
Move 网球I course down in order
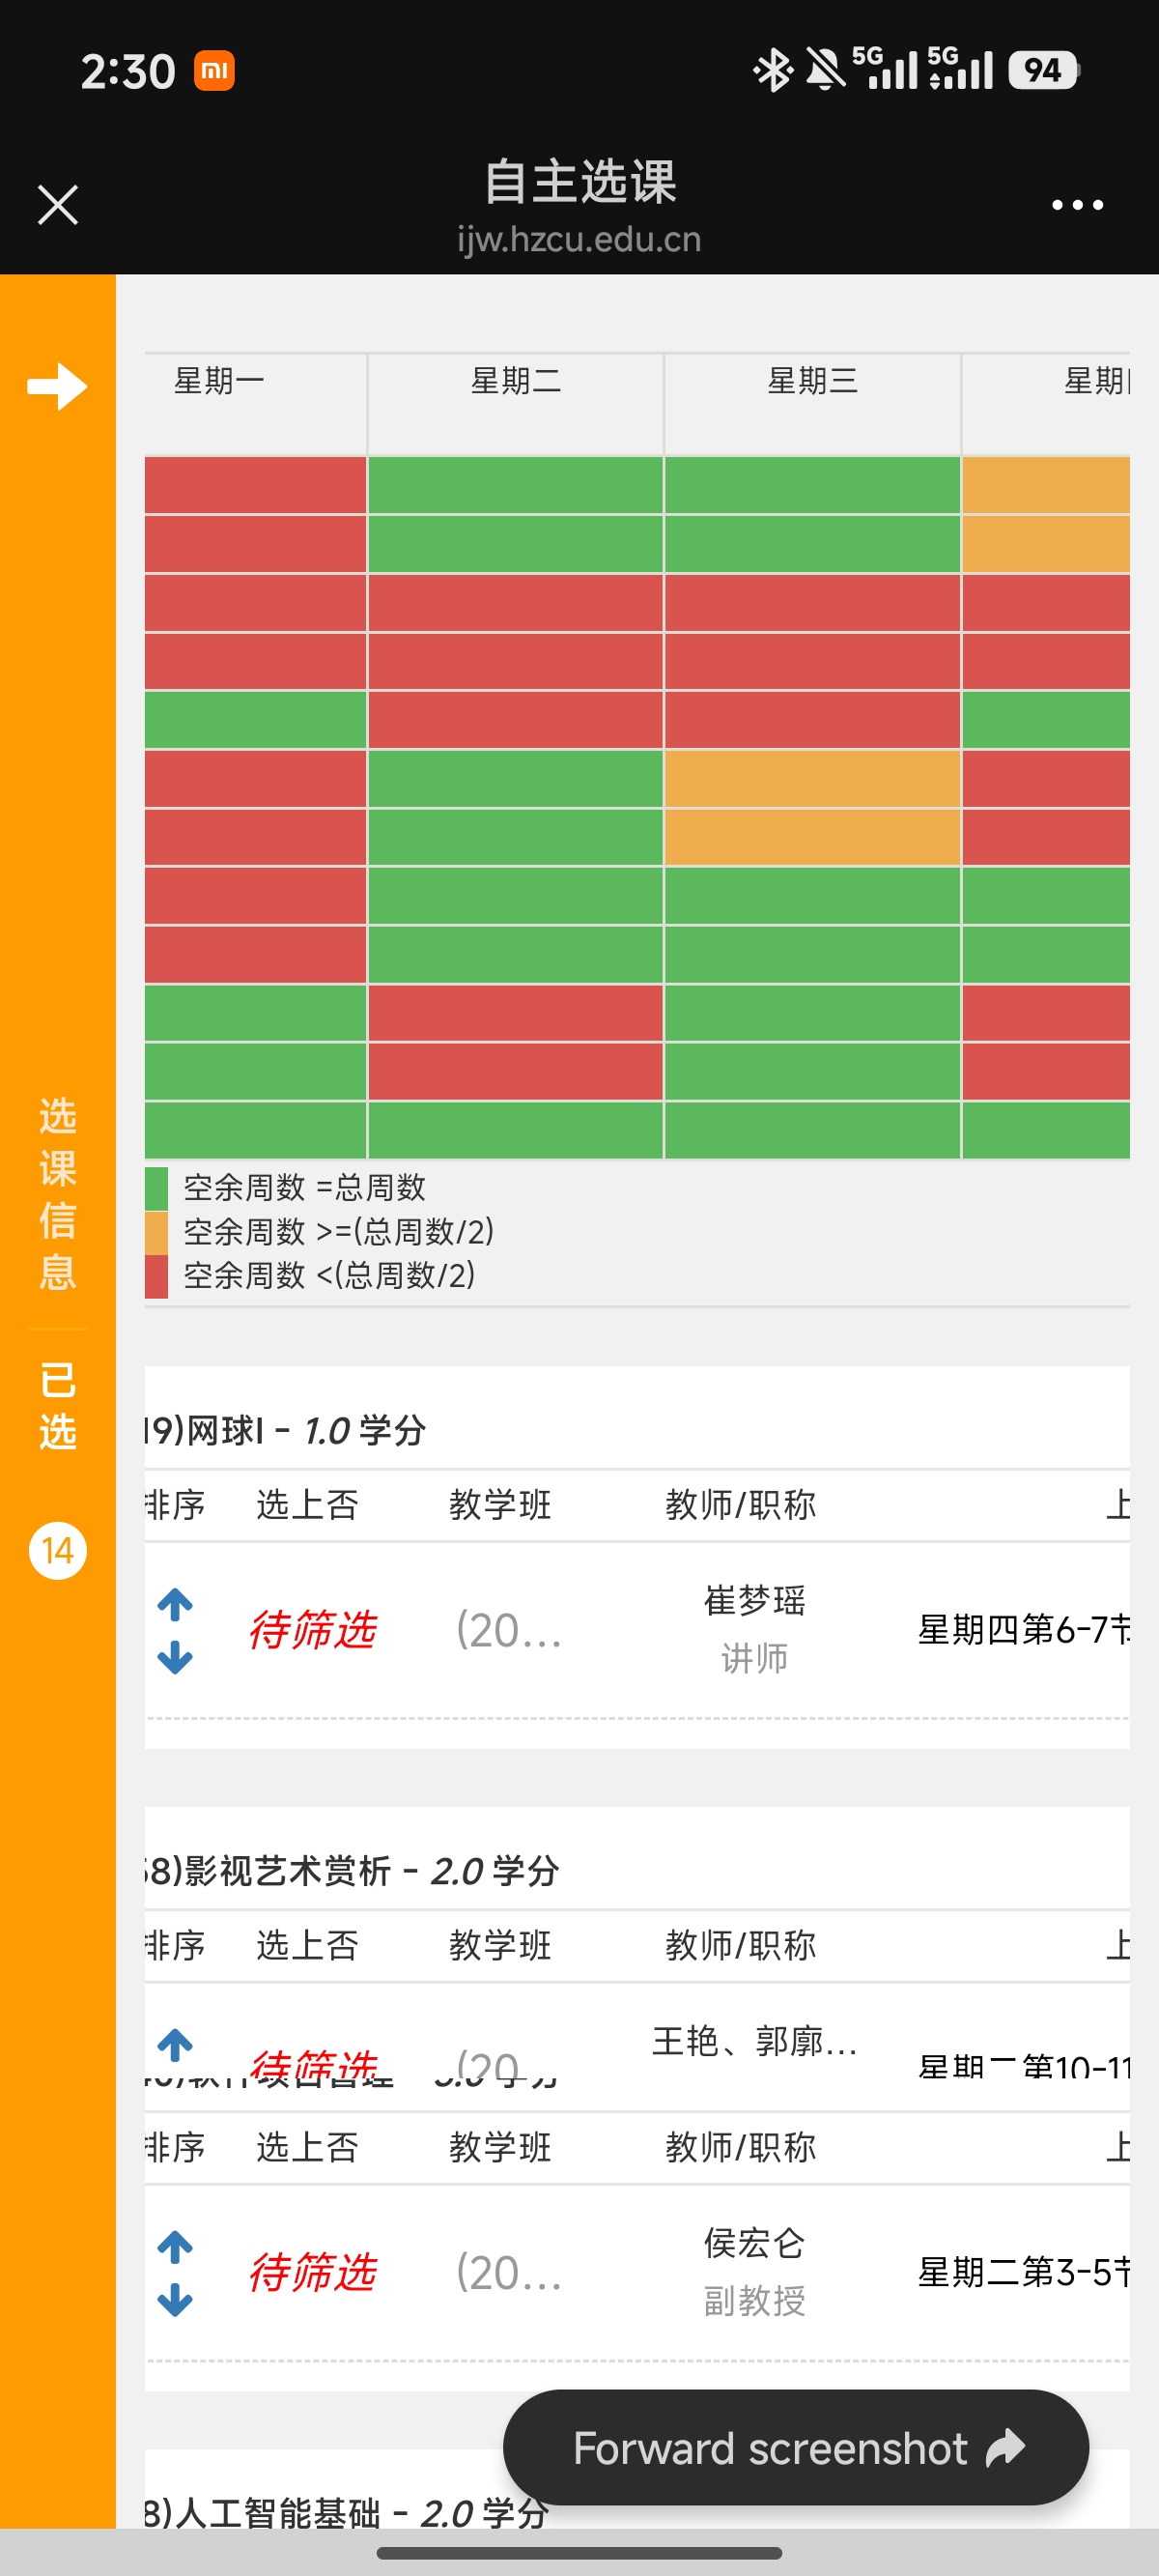pos(175,1657)
